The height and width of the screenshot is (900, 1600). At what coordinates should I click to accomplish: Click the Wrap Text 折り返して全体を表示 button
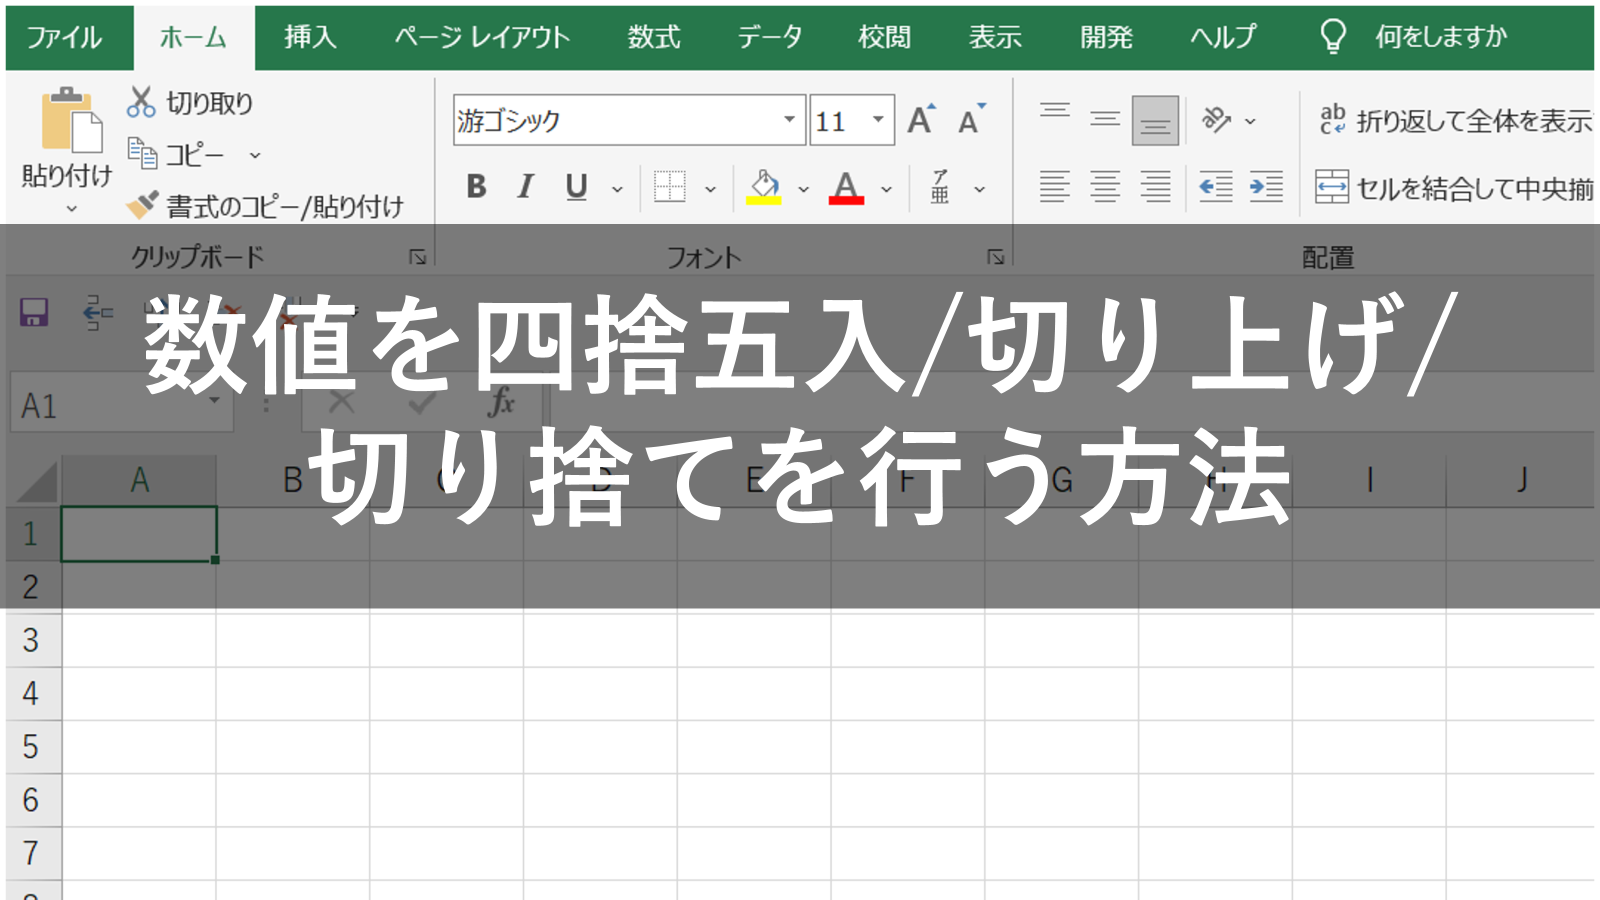[x=1454, y=121]
